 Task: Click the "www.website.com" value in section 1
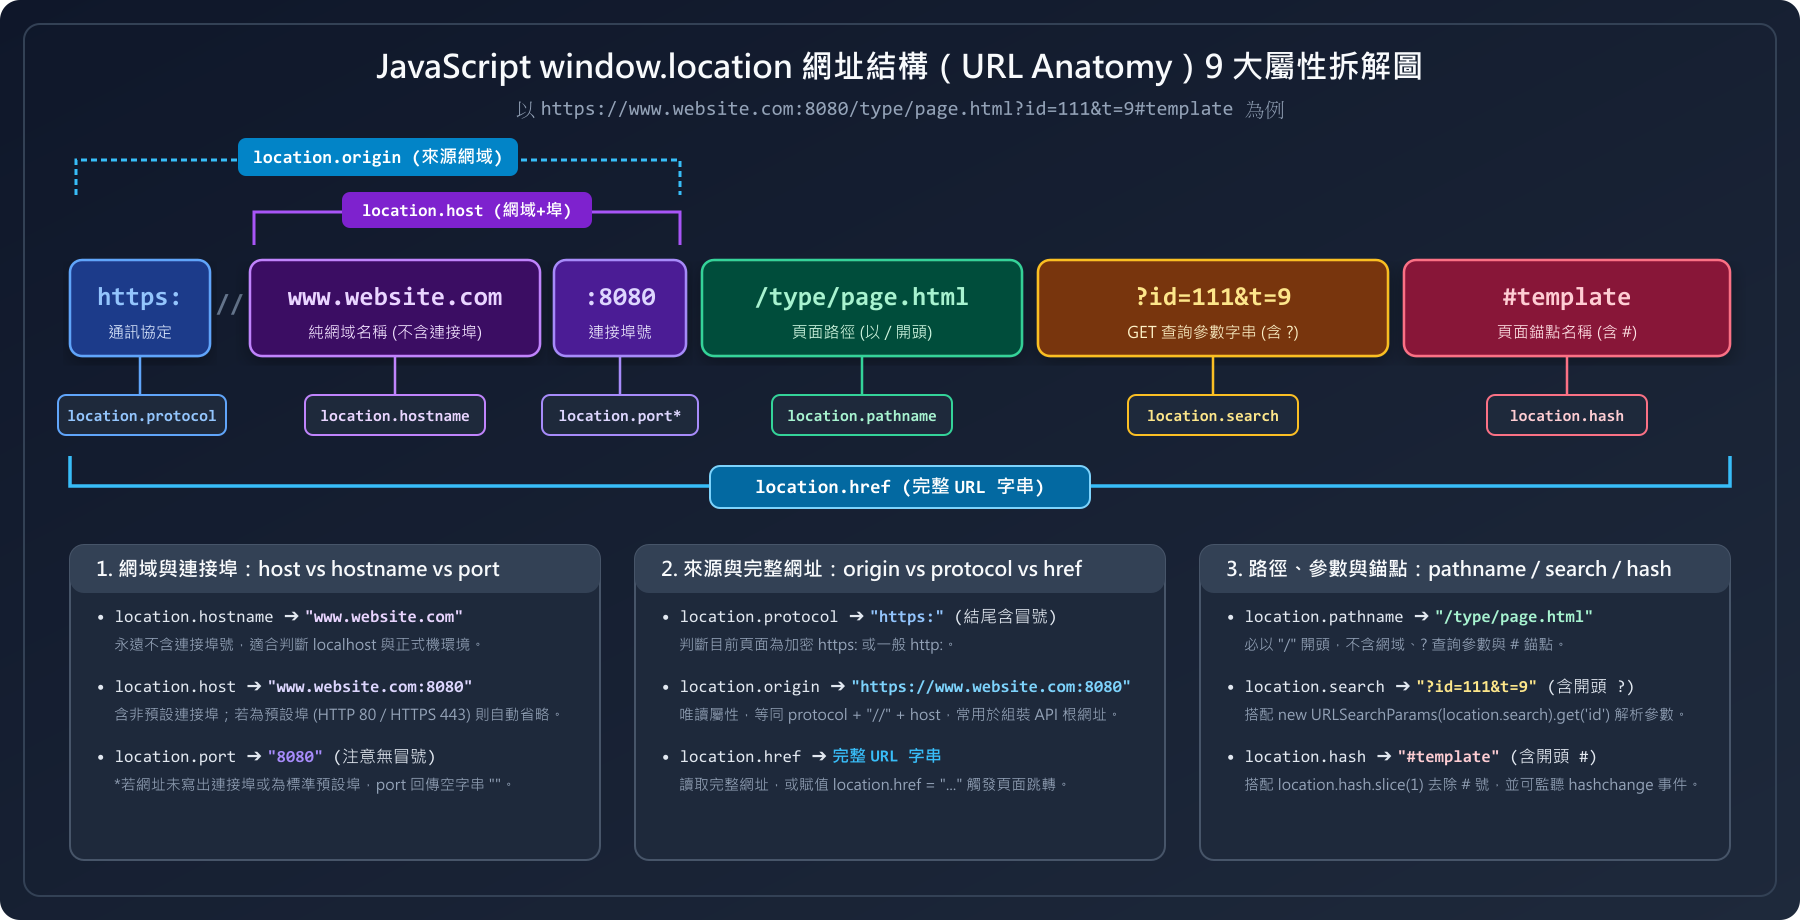click(384, 617)
